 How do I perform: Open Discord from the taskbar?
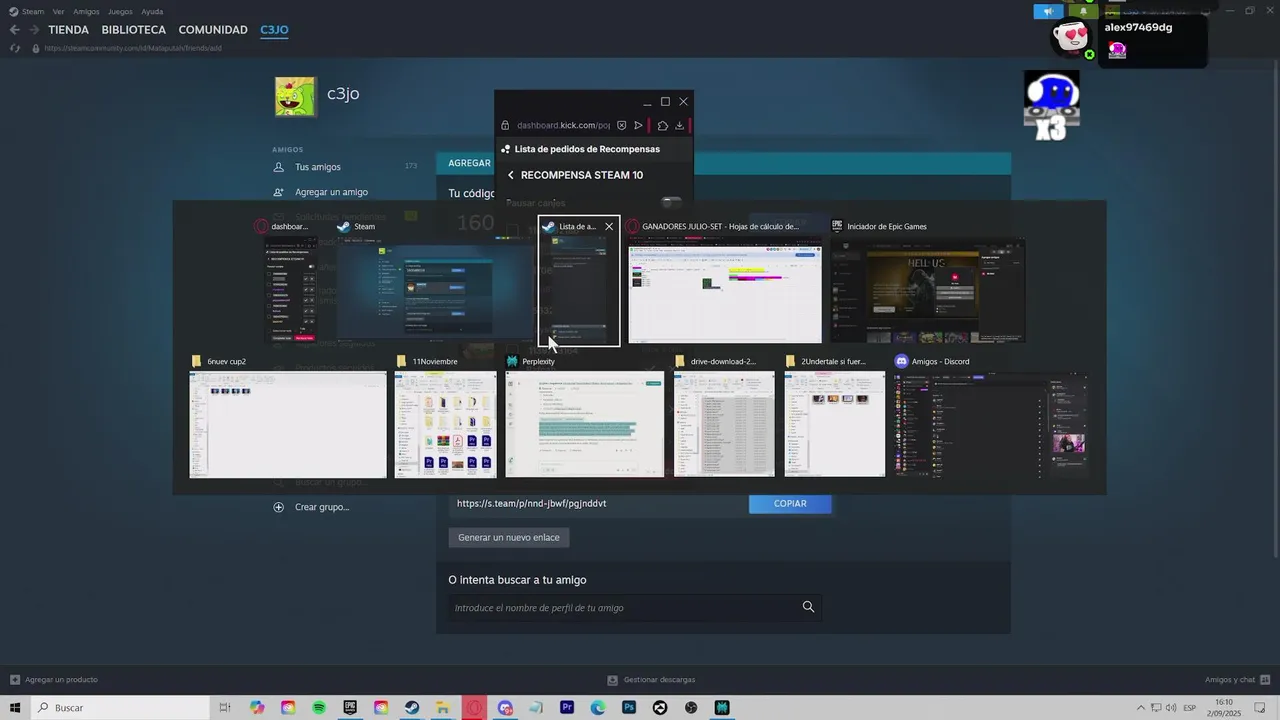[505, 708]
